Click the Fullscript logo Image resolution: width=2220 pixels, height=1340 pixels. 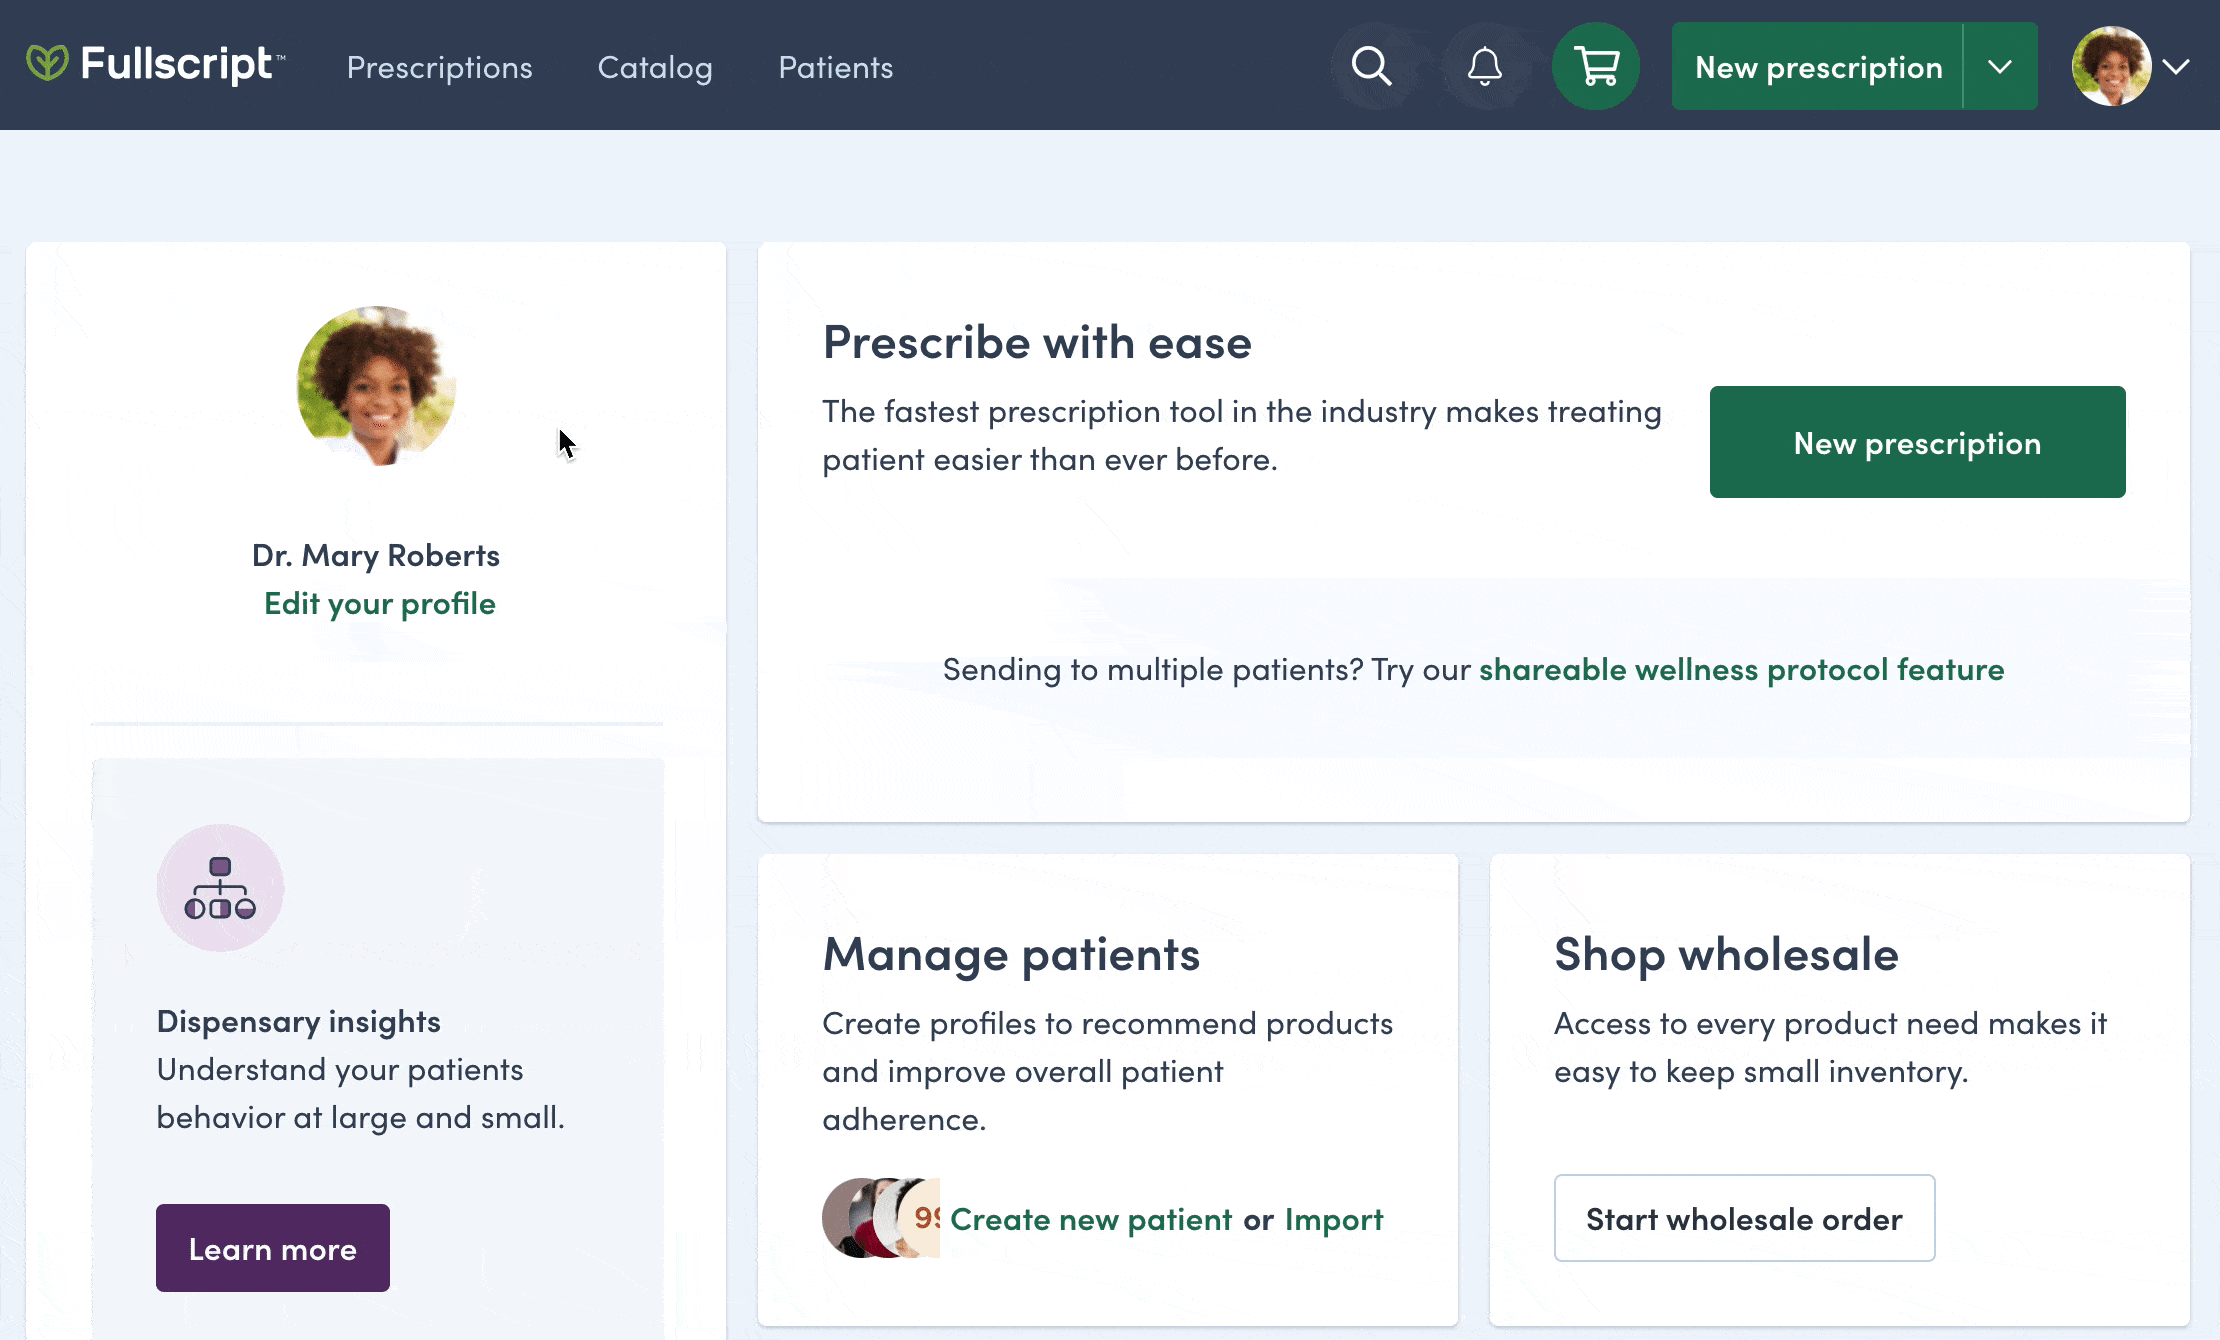click(156, 65)
